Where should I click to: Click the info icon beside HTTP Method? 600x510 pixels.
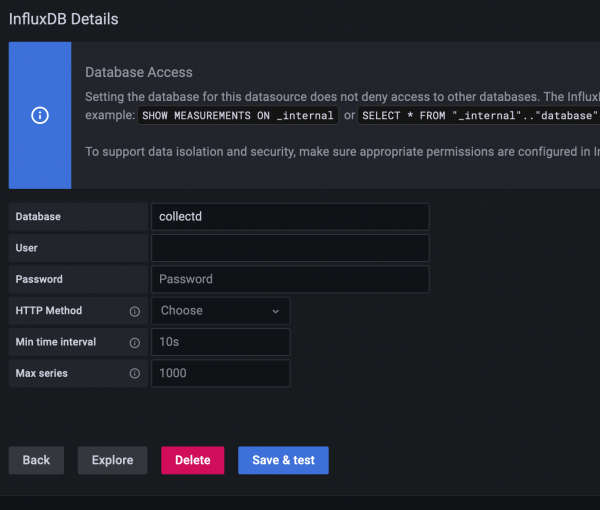click(135, 311)
